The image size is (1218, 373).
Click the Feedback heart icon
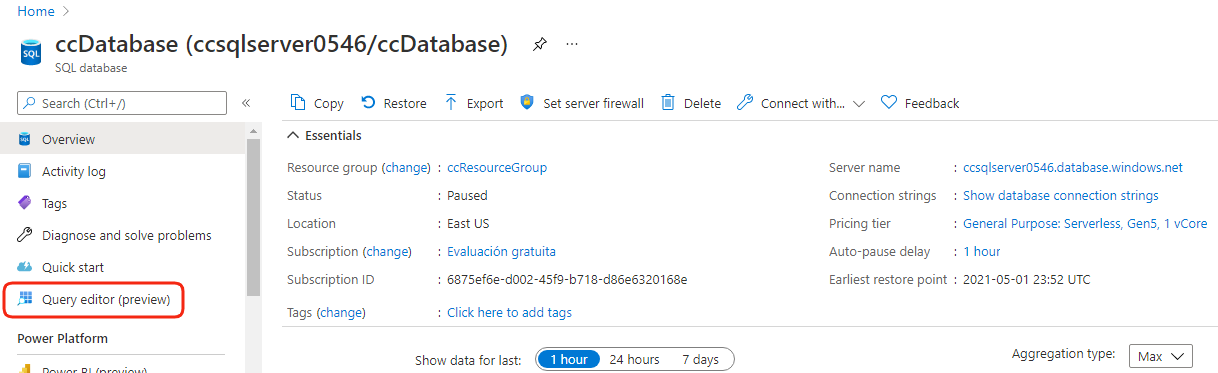[x=889, y=103]
